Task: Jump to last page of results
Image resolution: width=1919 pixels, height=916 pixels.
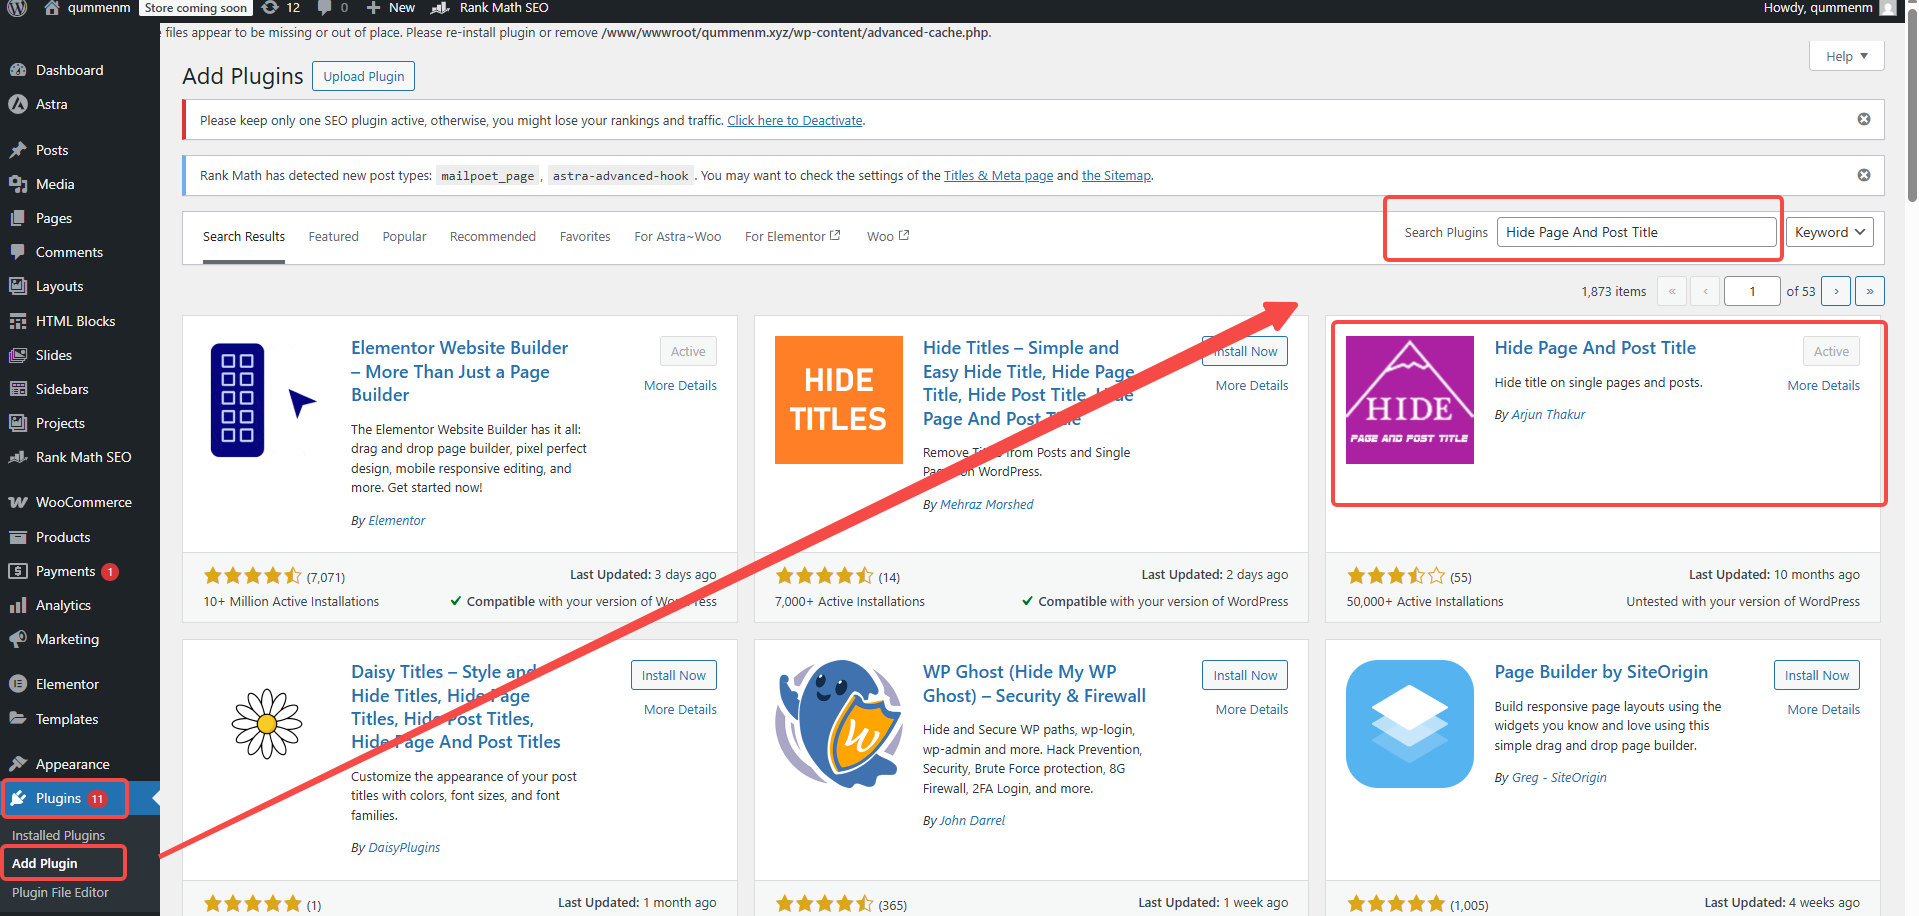Action: (1869, 291)
